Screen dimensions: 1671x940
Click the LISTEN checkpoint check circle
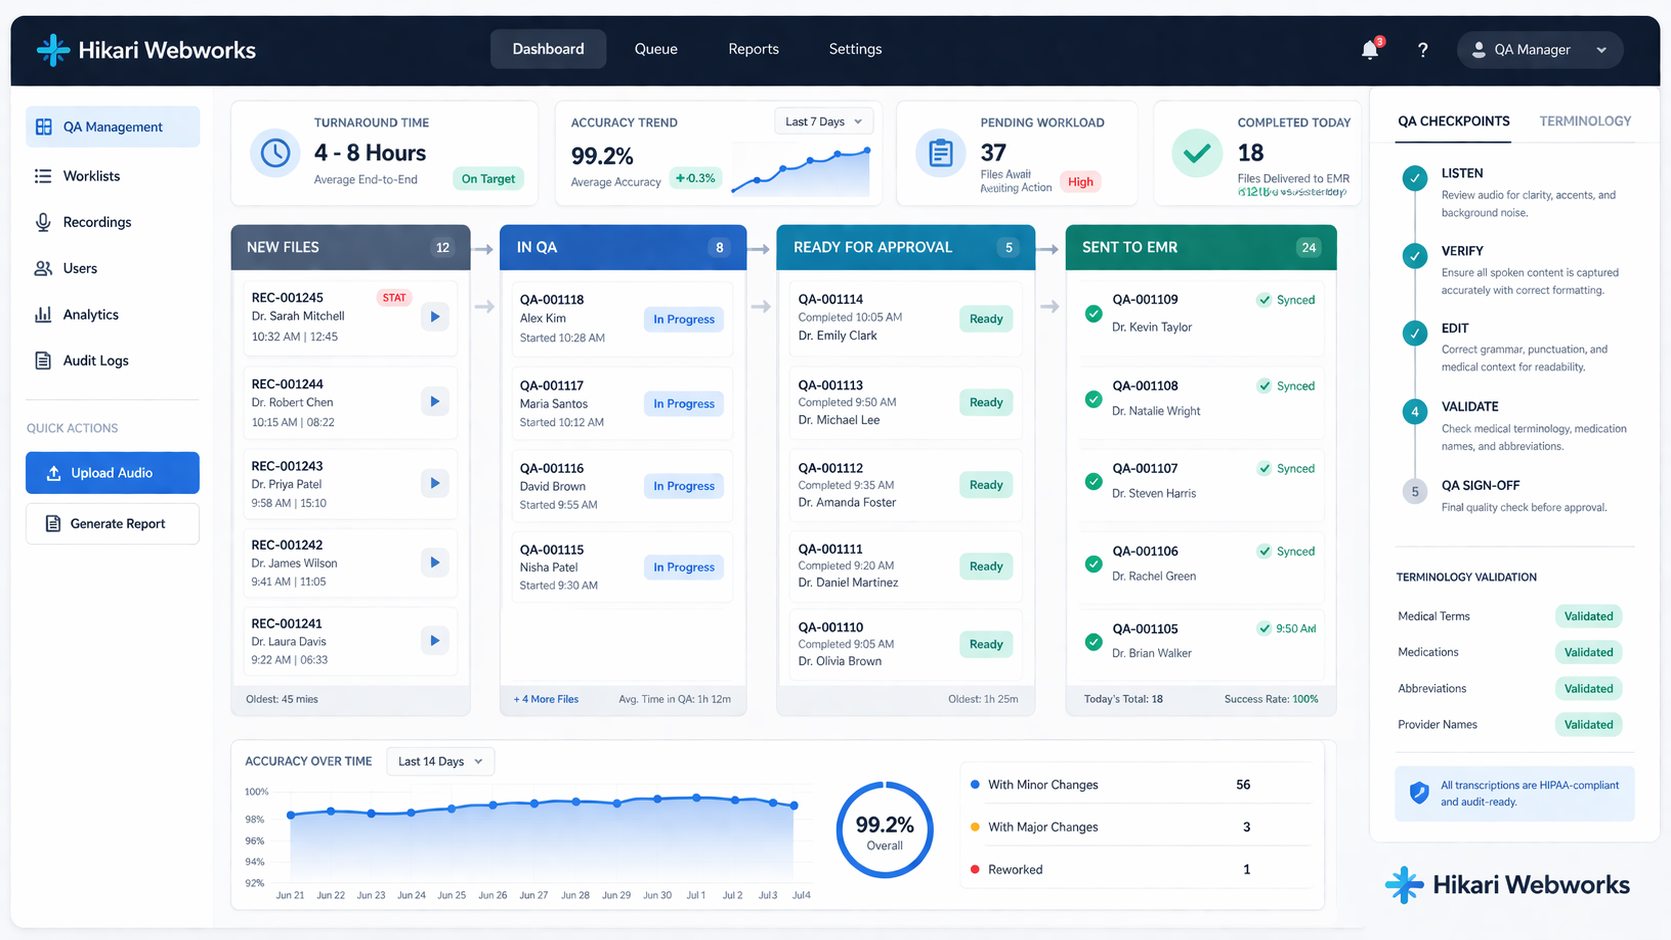click(x=1414, y=179)
